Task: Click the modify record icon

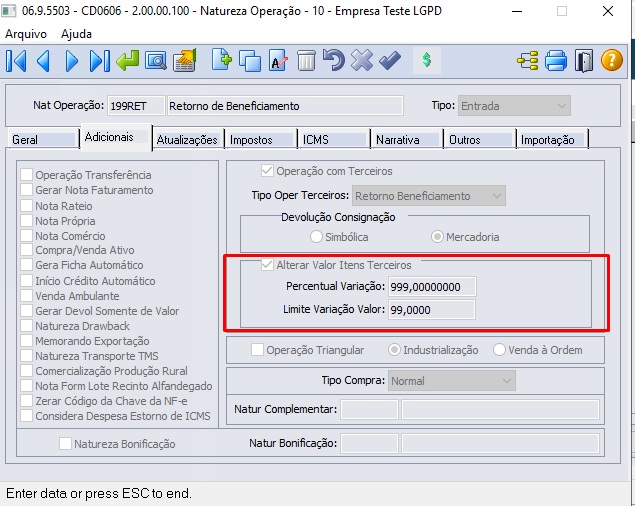Action: pyautogui.click(x=278, y=61)
